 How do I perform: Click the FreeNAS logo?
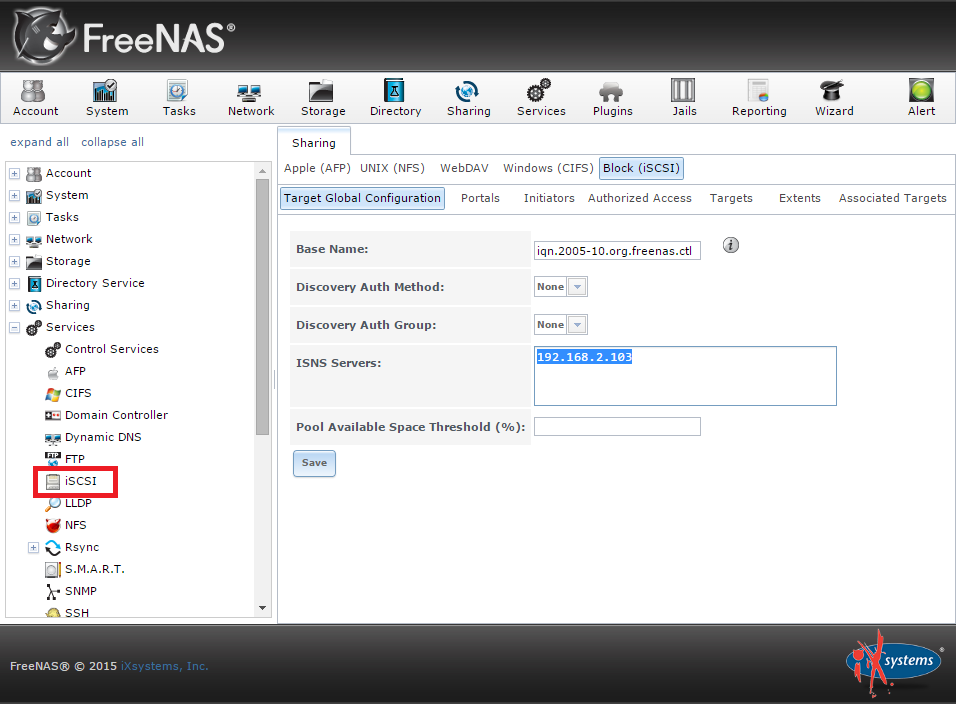click(124, 36)
